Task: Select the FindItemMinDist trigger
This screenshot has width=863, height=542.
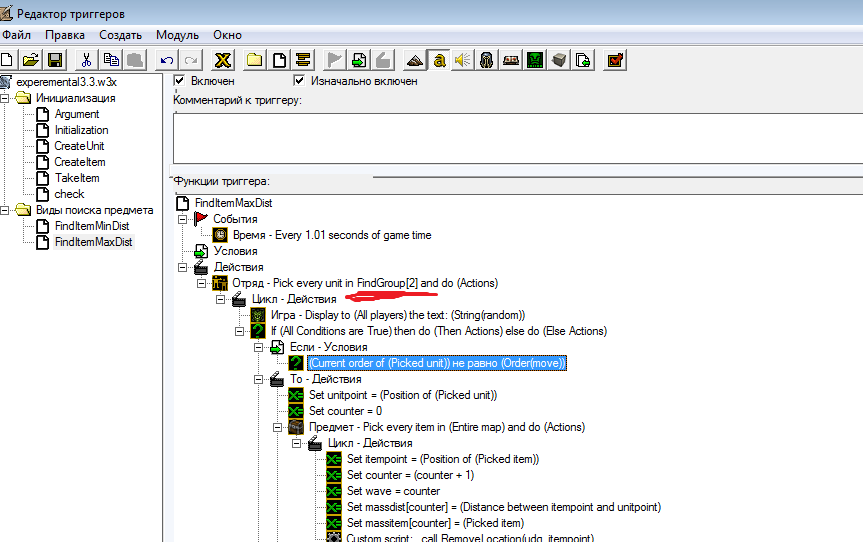Action: [92, 226]
